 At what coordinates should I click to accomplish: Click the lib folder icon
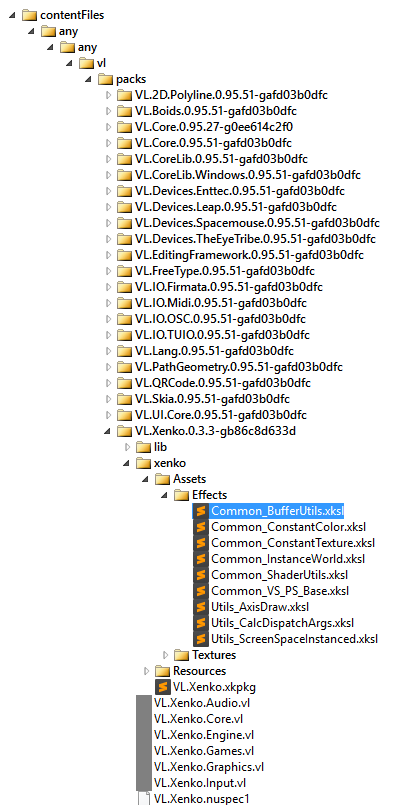[x=144, y=447]
